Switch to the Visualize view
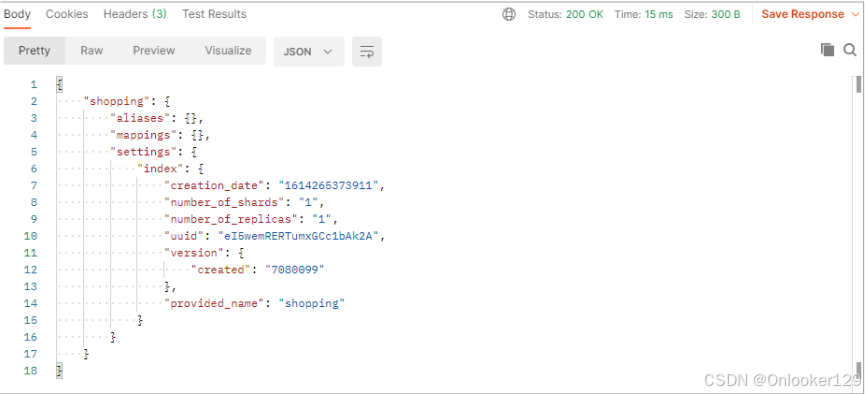Viewport: 865px width, 395px height. pos(228,51)
